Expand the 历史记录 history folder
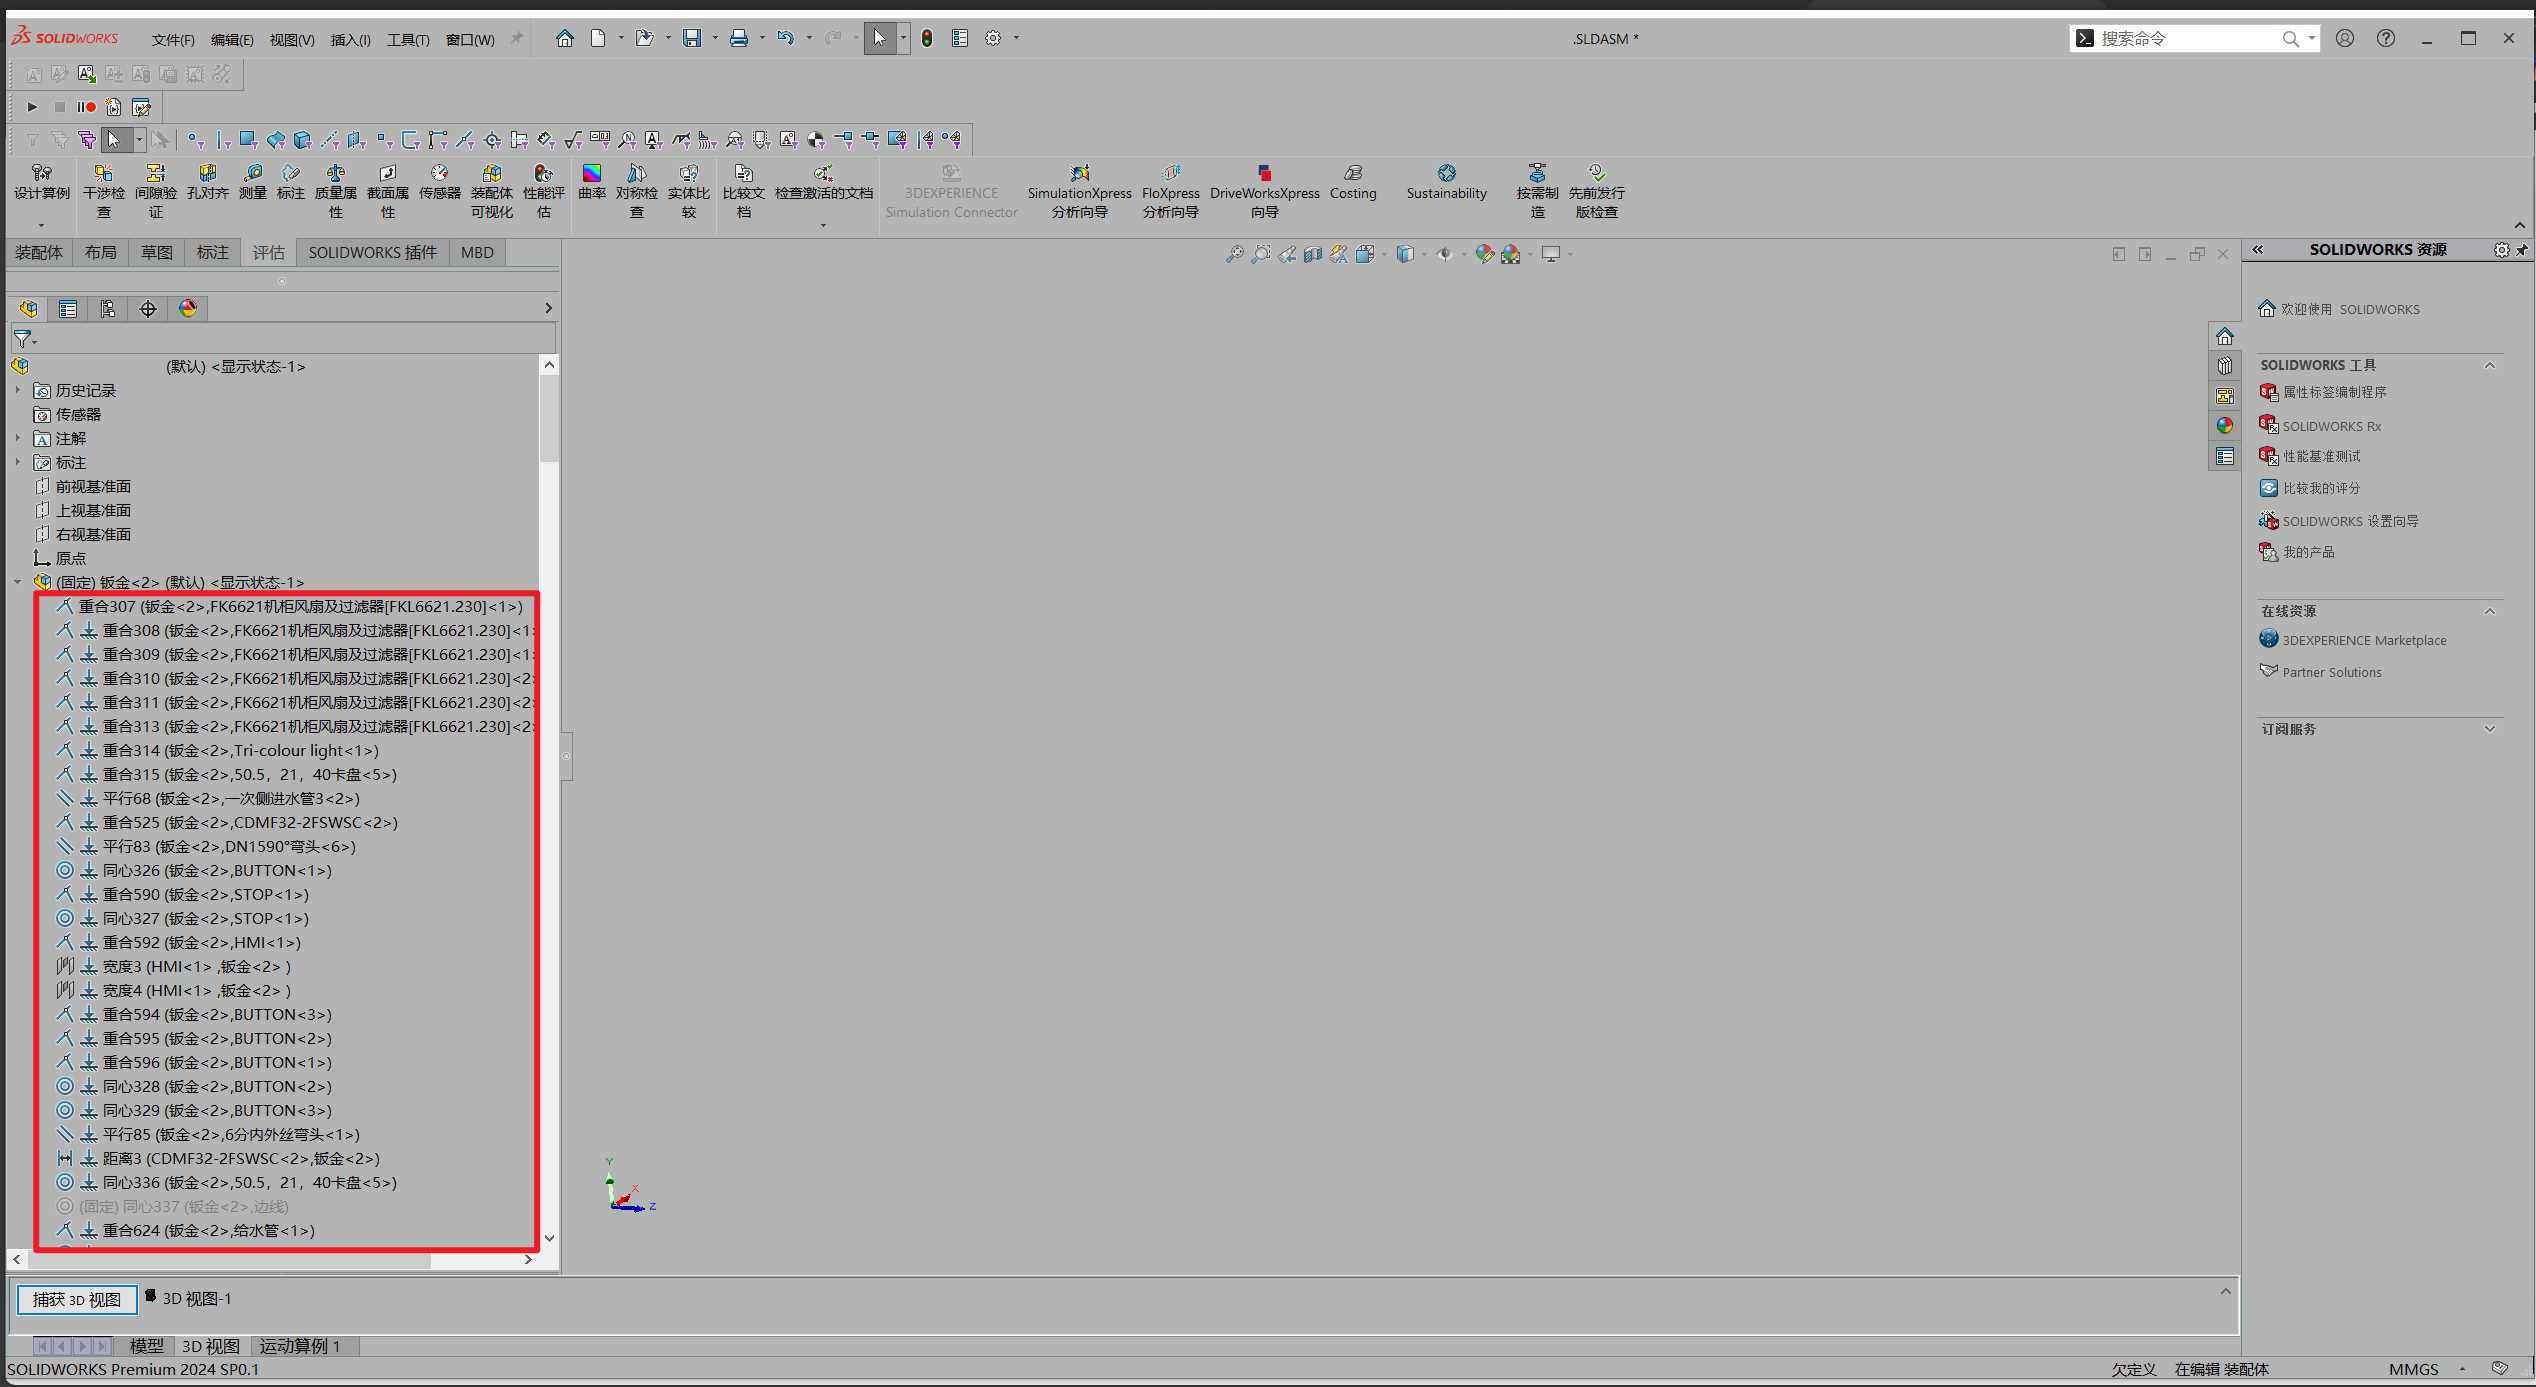This screenshot has width=2536, height=1387. click(x=18, y=391)
